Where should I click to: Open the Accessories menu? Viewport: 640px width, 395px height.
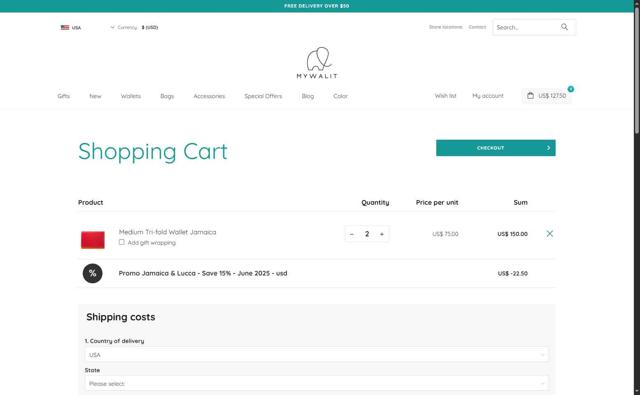[209, 96]
